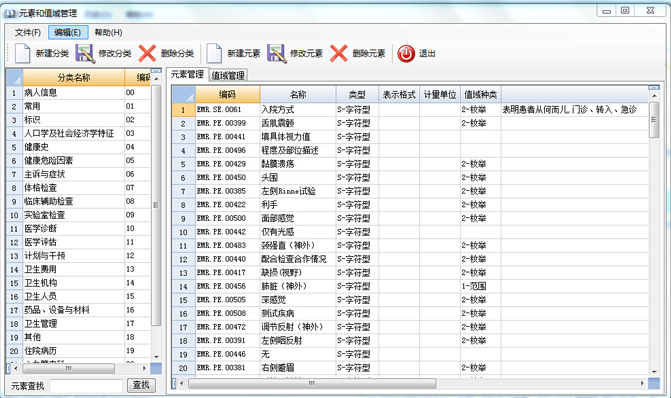Viewport: 671px width, 398px height.
Task: Click the 删除分类 red X icon
Action: click(x=147, y=53)
